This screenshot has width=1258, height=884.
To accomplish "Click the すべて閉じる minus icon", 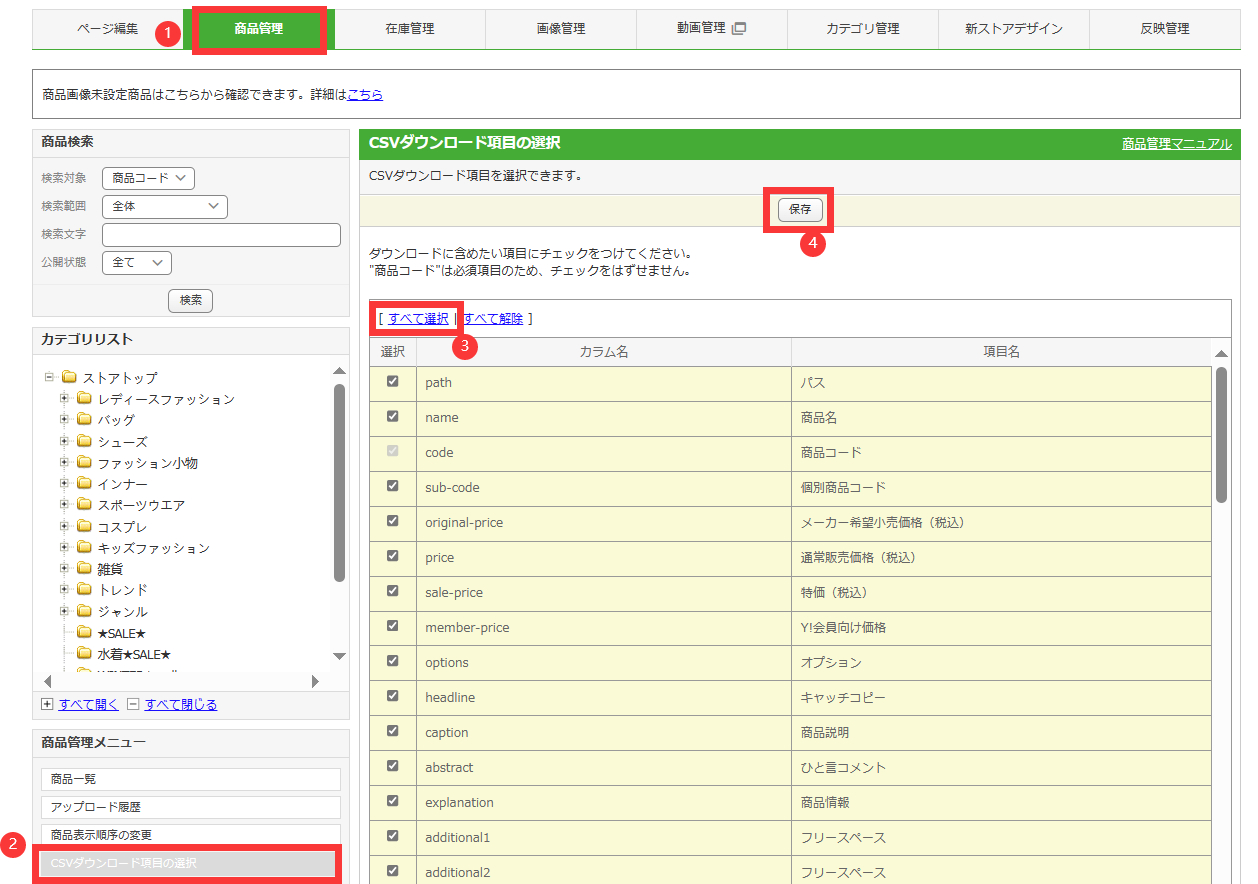I will pos(133,704).
